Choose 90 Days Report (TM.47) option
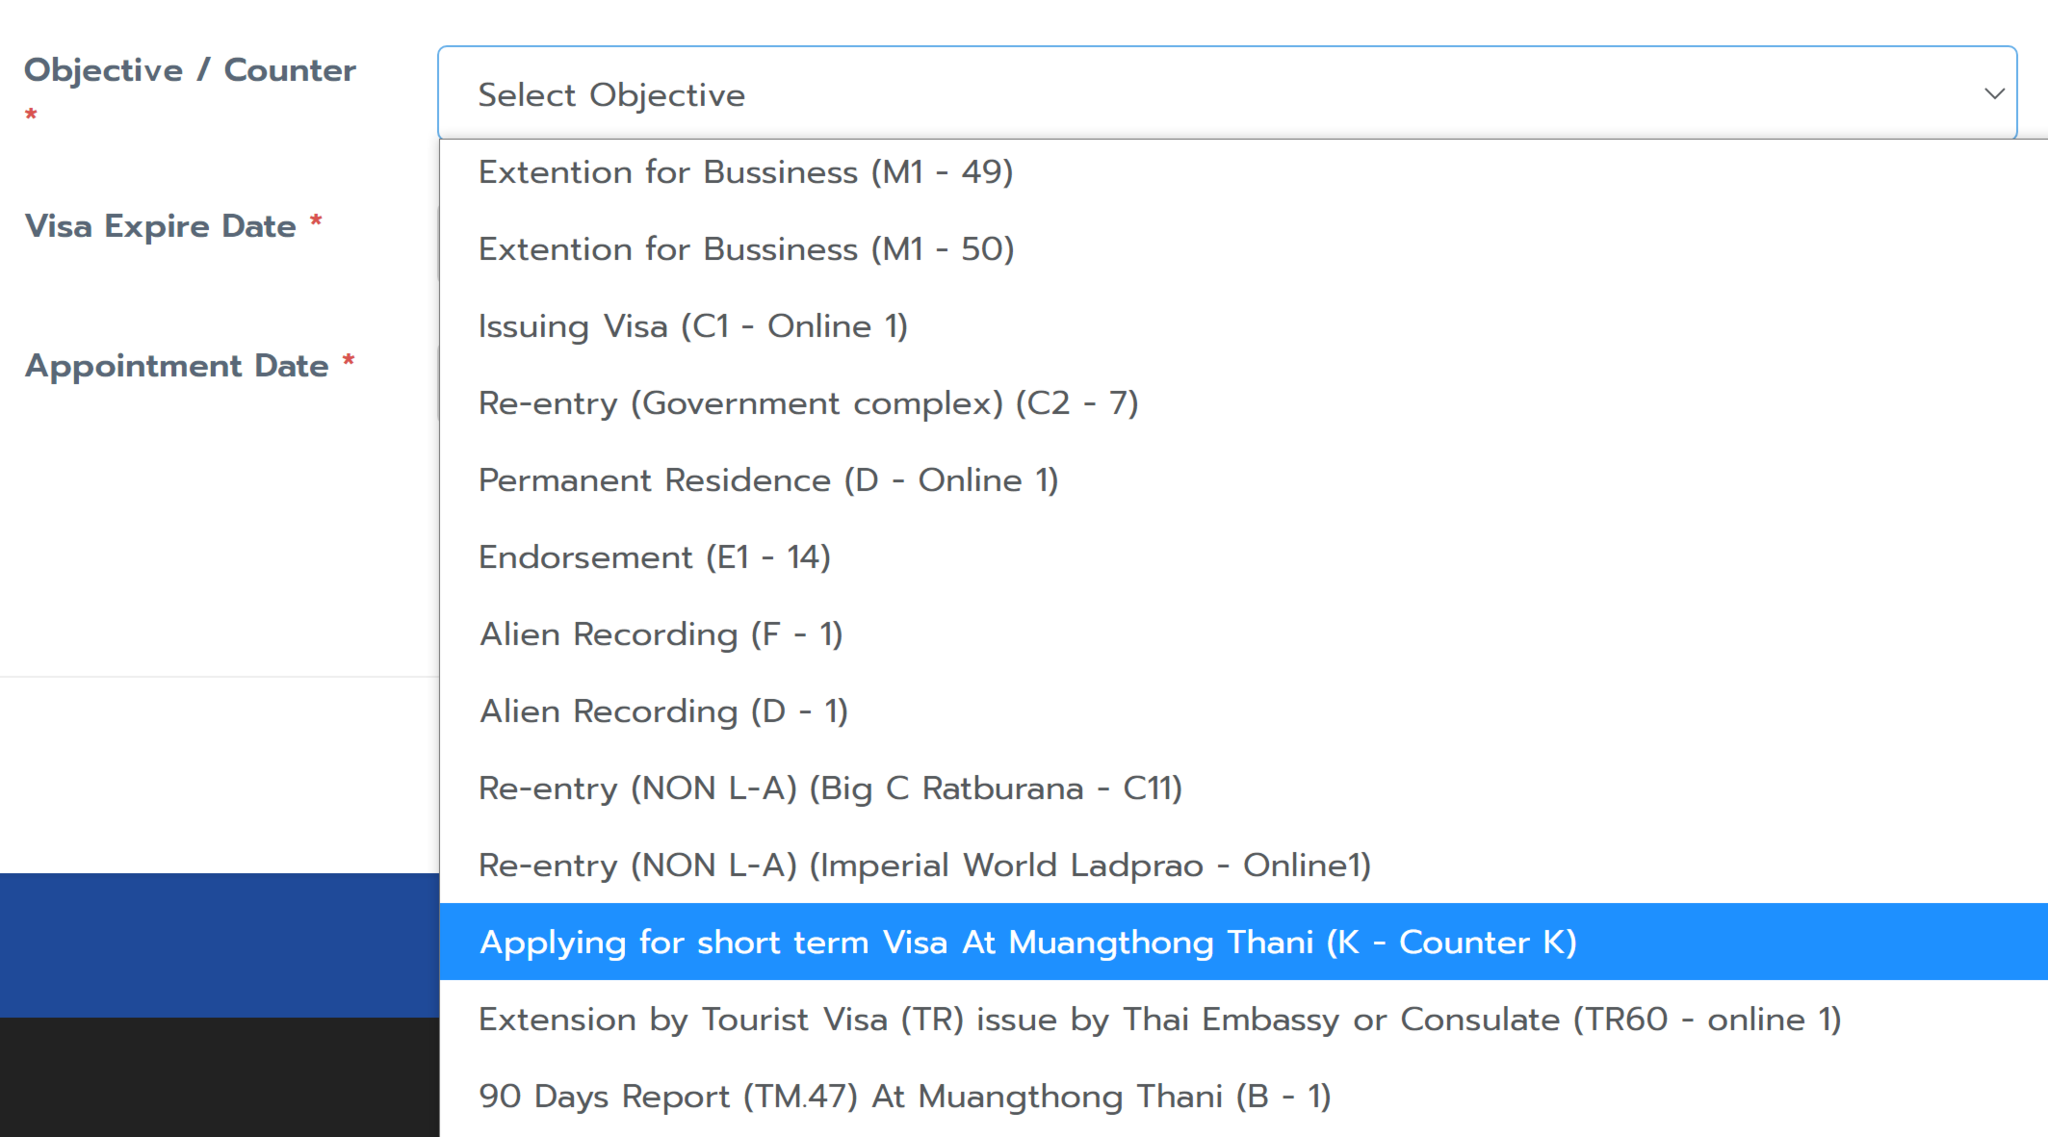The image size is (2048, 1137). pyautogui.click(x=905, y=1096)
